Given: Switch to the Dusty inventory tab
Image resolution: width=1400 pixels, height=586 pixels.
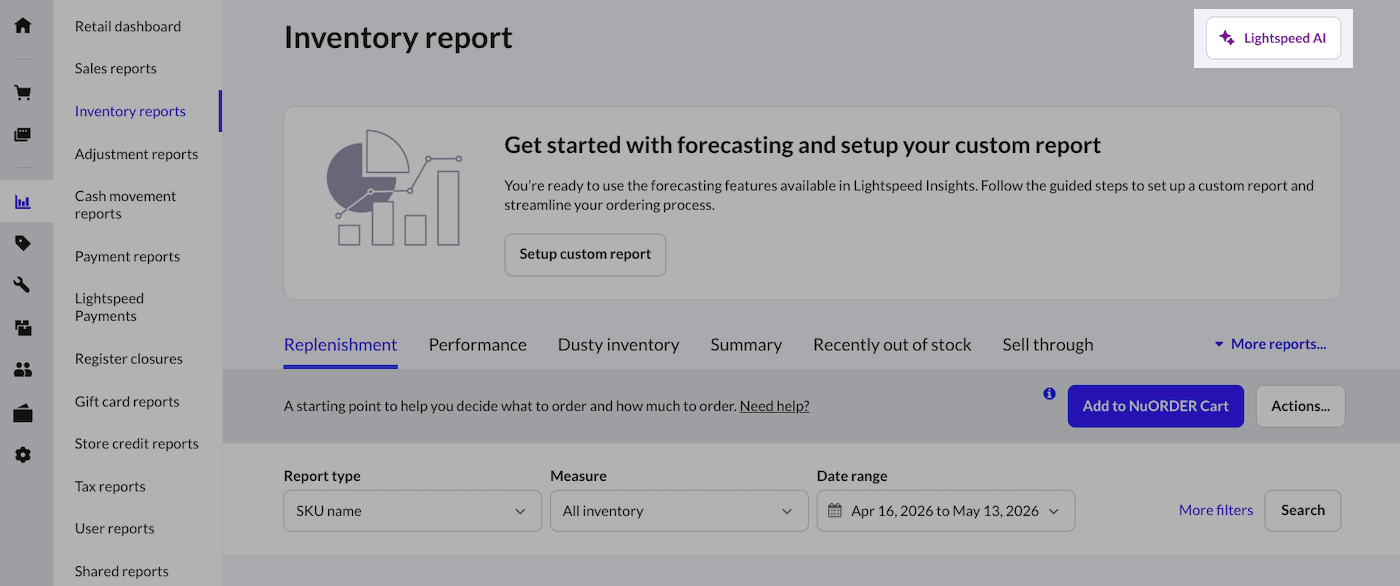Looking at the screenshot, I should pos(618,345).
